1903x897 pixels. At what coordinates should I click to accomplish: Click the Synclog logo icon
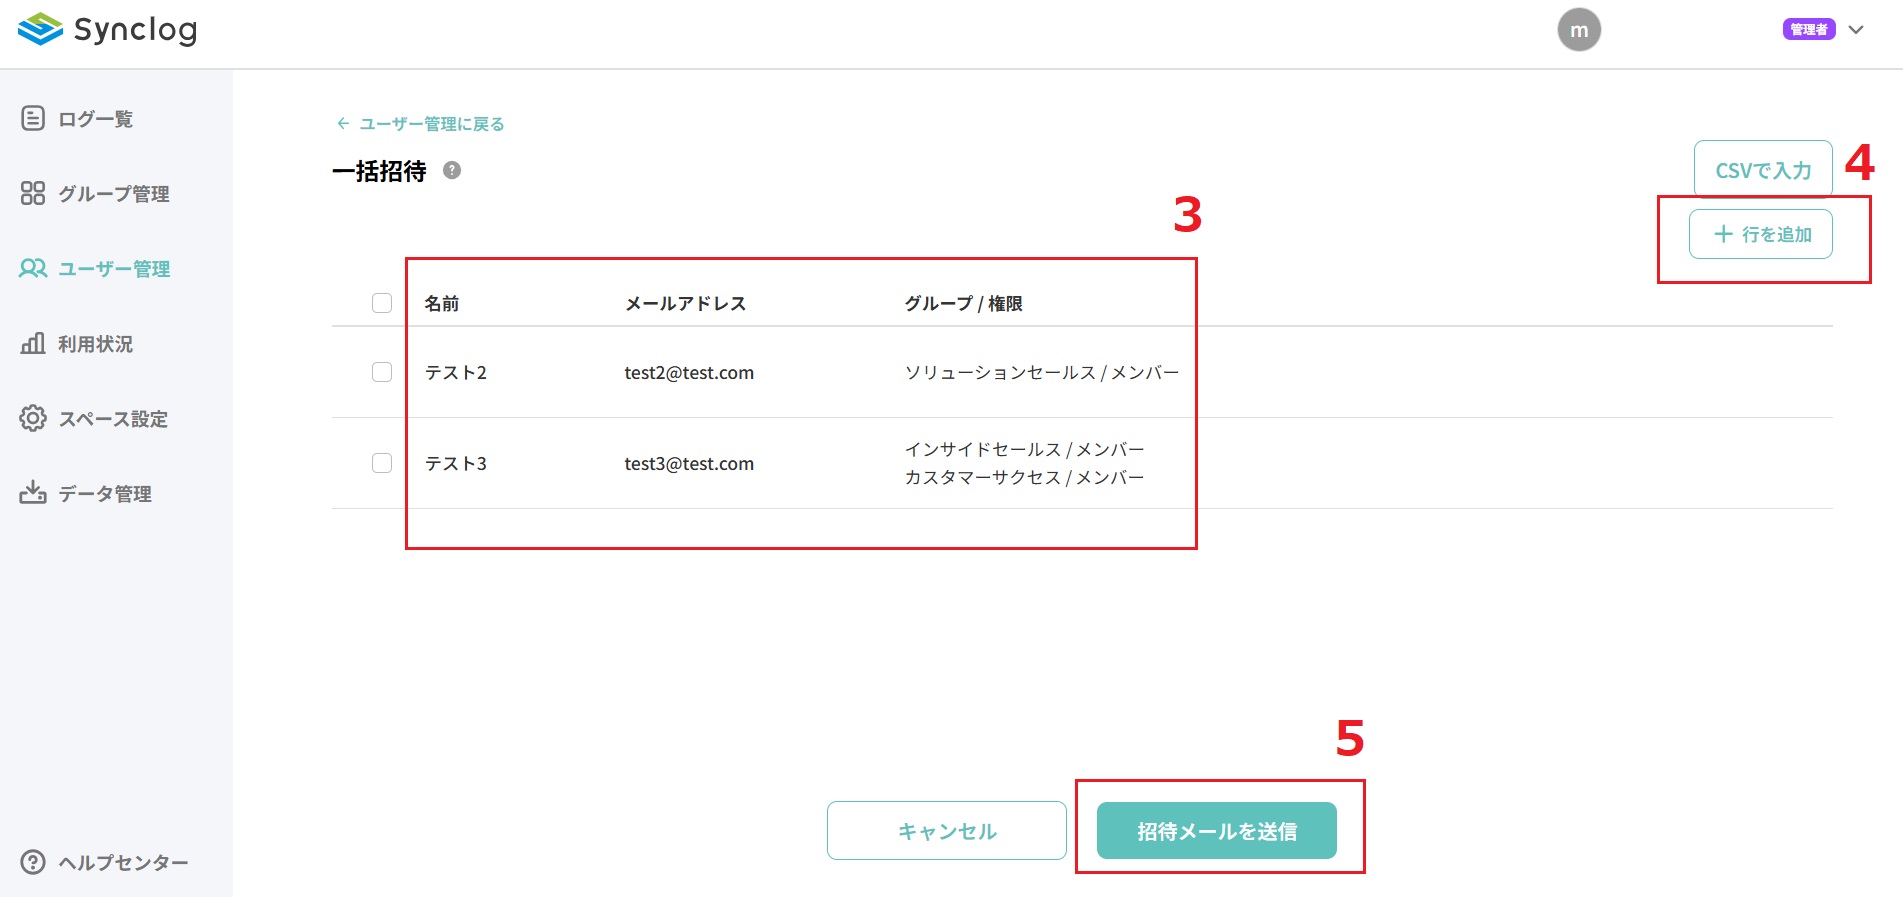pos(40,30)
